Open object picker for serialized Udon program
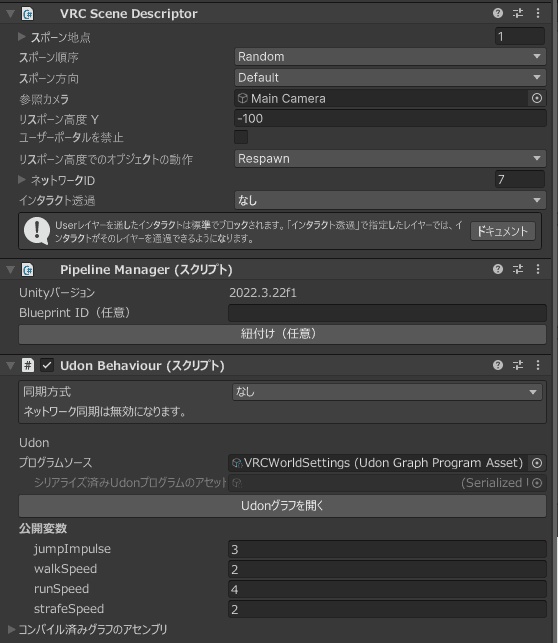 click(537, 483)
